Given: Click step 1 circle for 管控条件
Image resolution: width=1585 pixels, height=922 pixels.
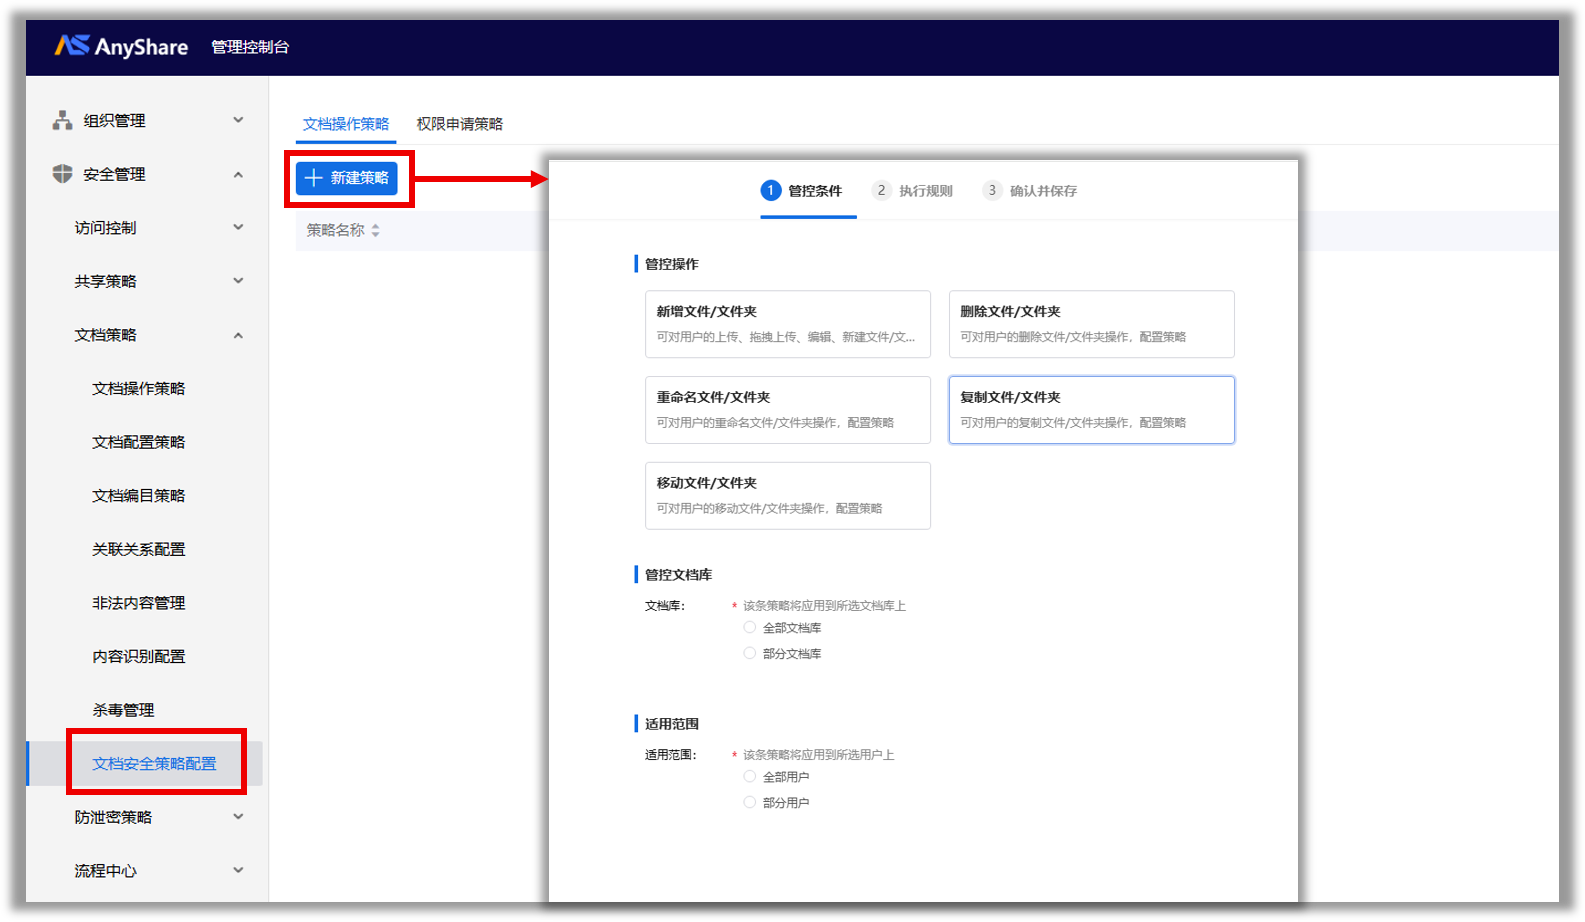Looking at the screenshot, I should [x=770, y=190].
